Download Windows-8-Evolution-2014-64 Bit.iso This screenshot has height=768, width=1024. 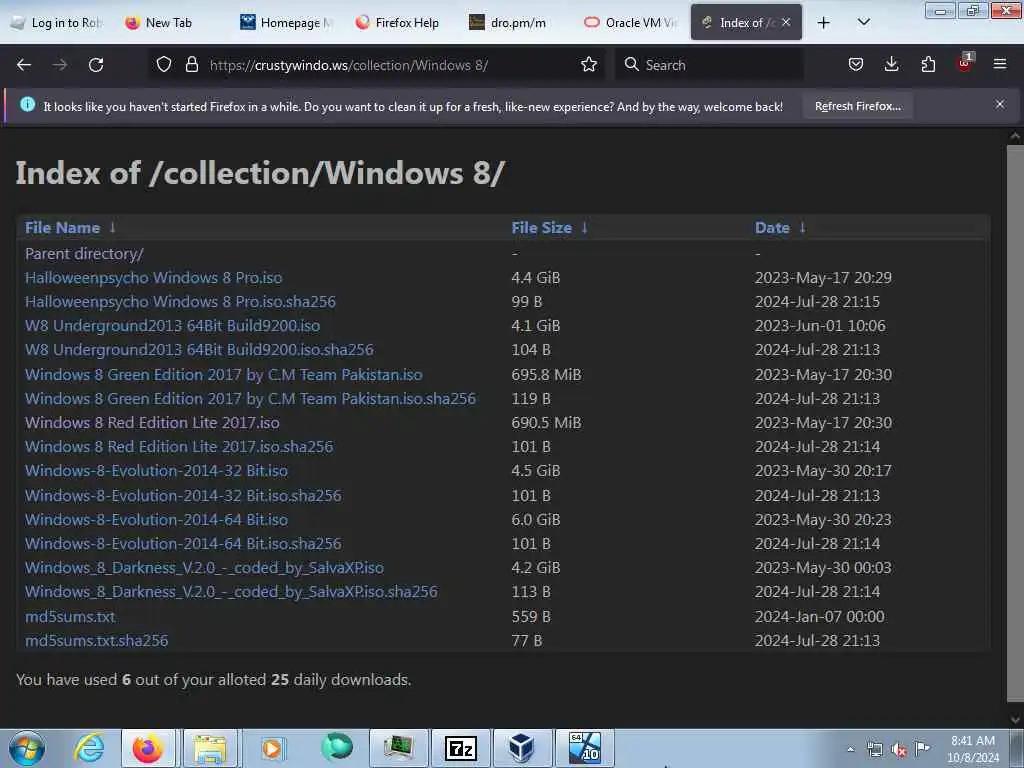(156, 520)
